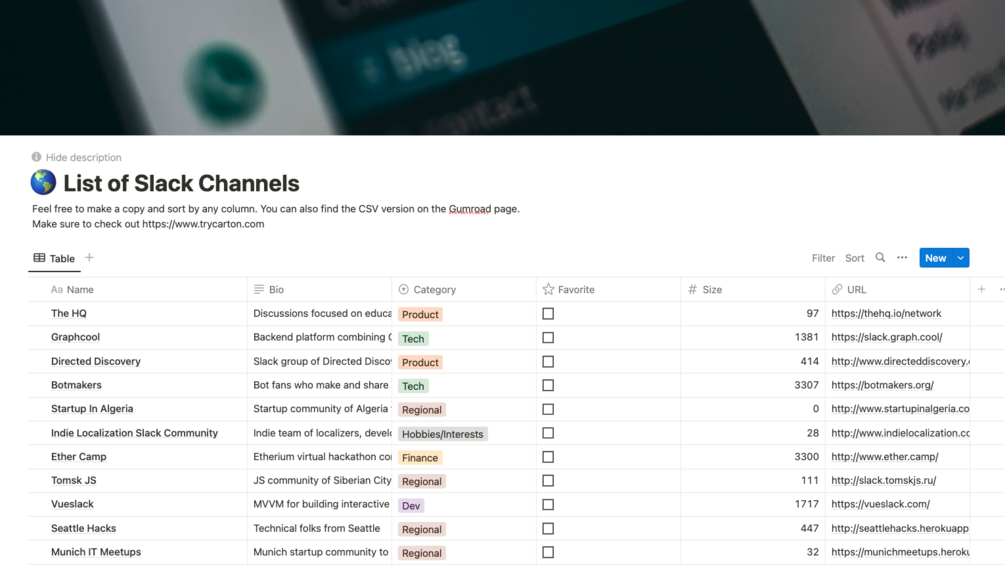
Task: Click the bio 'Technical folks from Seattle'
Action: coord(317,529)
